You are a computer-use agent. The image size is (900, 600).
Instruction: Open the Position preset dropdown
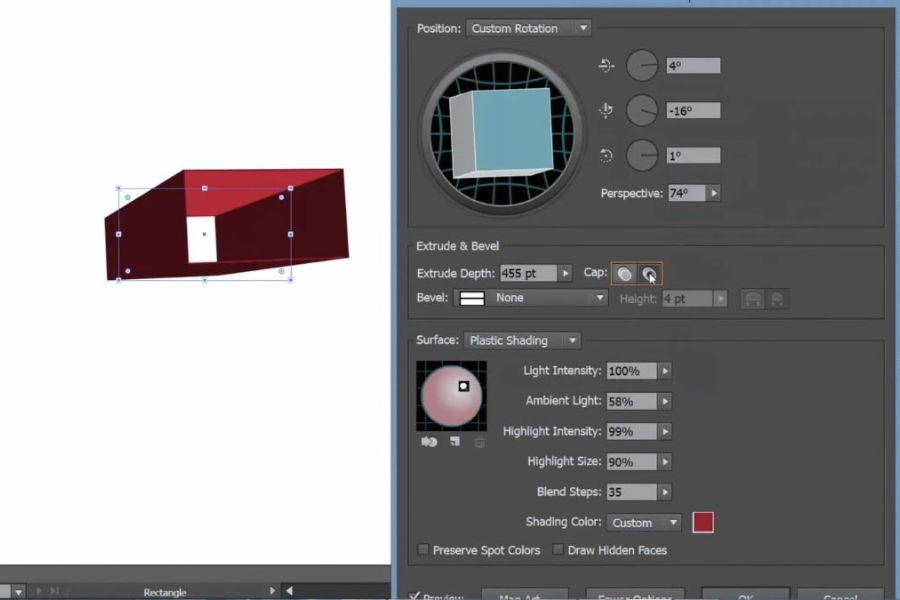click(528, 28)
